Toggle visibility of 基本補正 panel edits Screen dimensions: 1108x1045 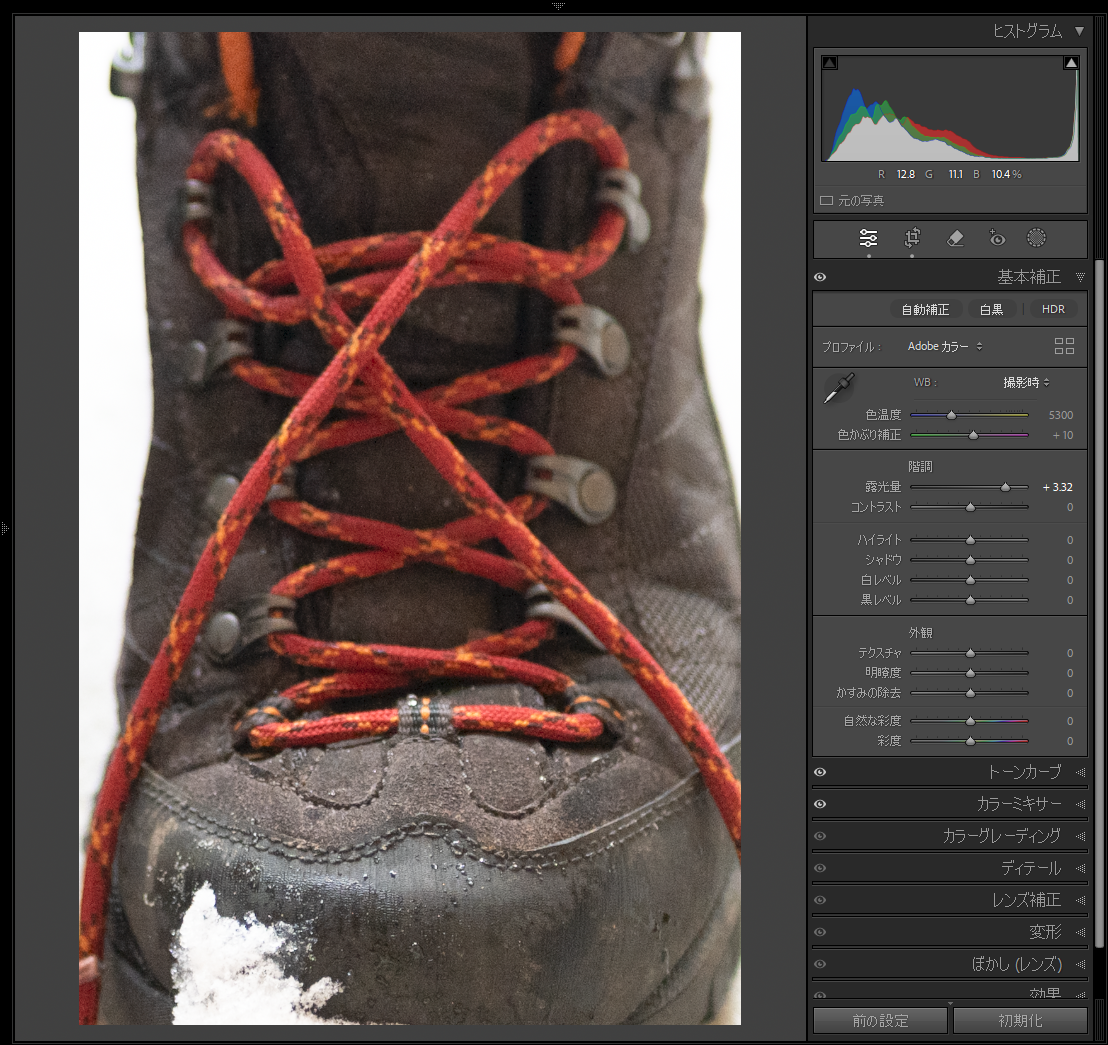(820, 277)
